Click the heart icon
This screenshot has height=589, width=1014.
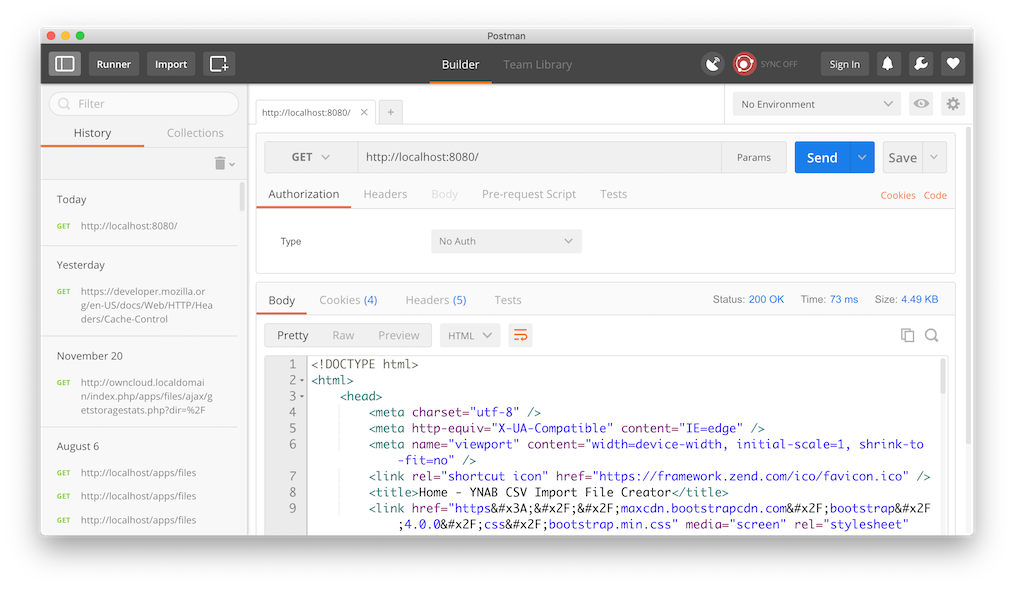pyautogui.click(x=953, y=64)
